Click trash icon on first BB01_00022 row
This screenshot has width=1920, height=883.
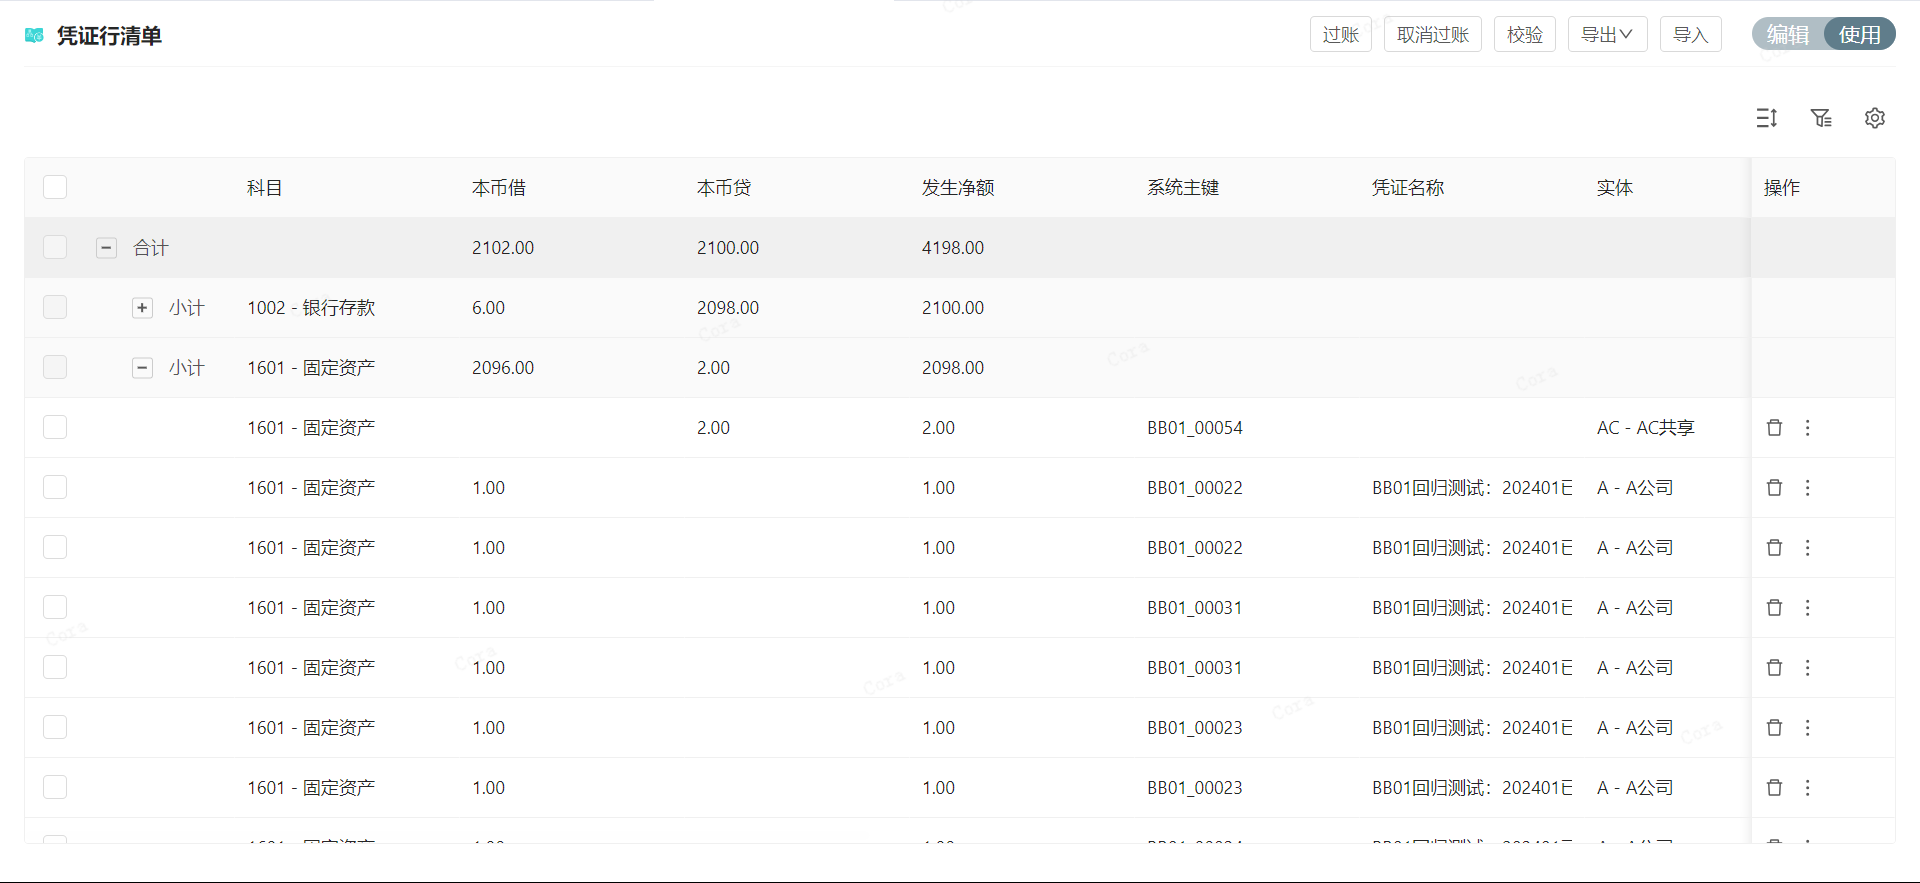[x=1775, y=488]
